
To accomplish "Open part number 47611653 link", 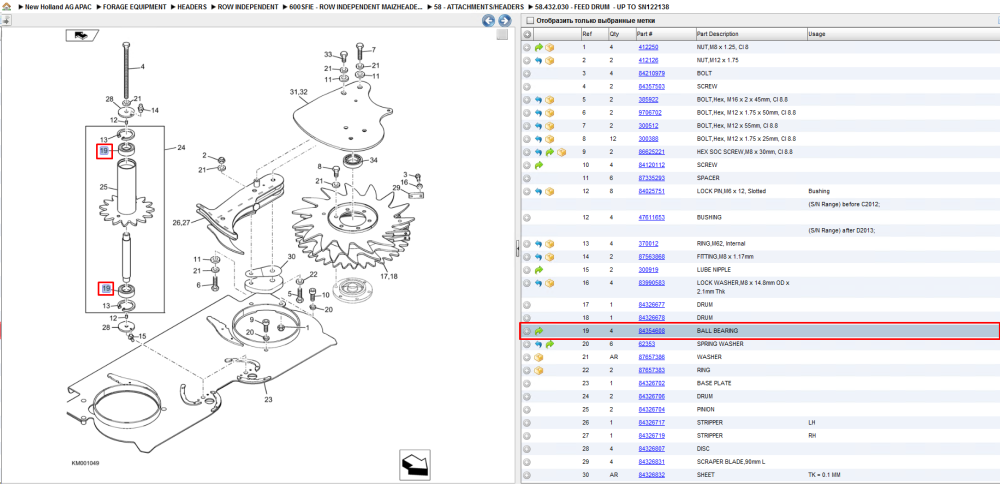I will pos(652,217).
